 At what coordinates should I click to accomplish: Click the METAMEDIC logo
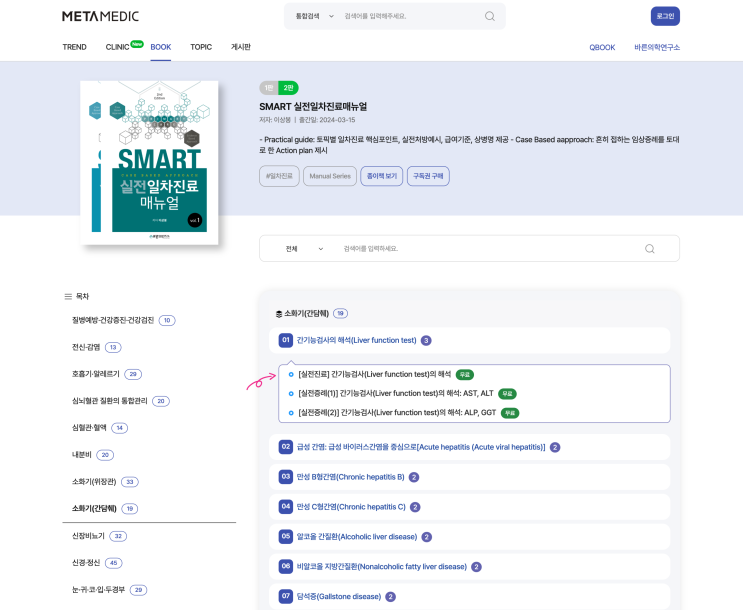[100, 16]
